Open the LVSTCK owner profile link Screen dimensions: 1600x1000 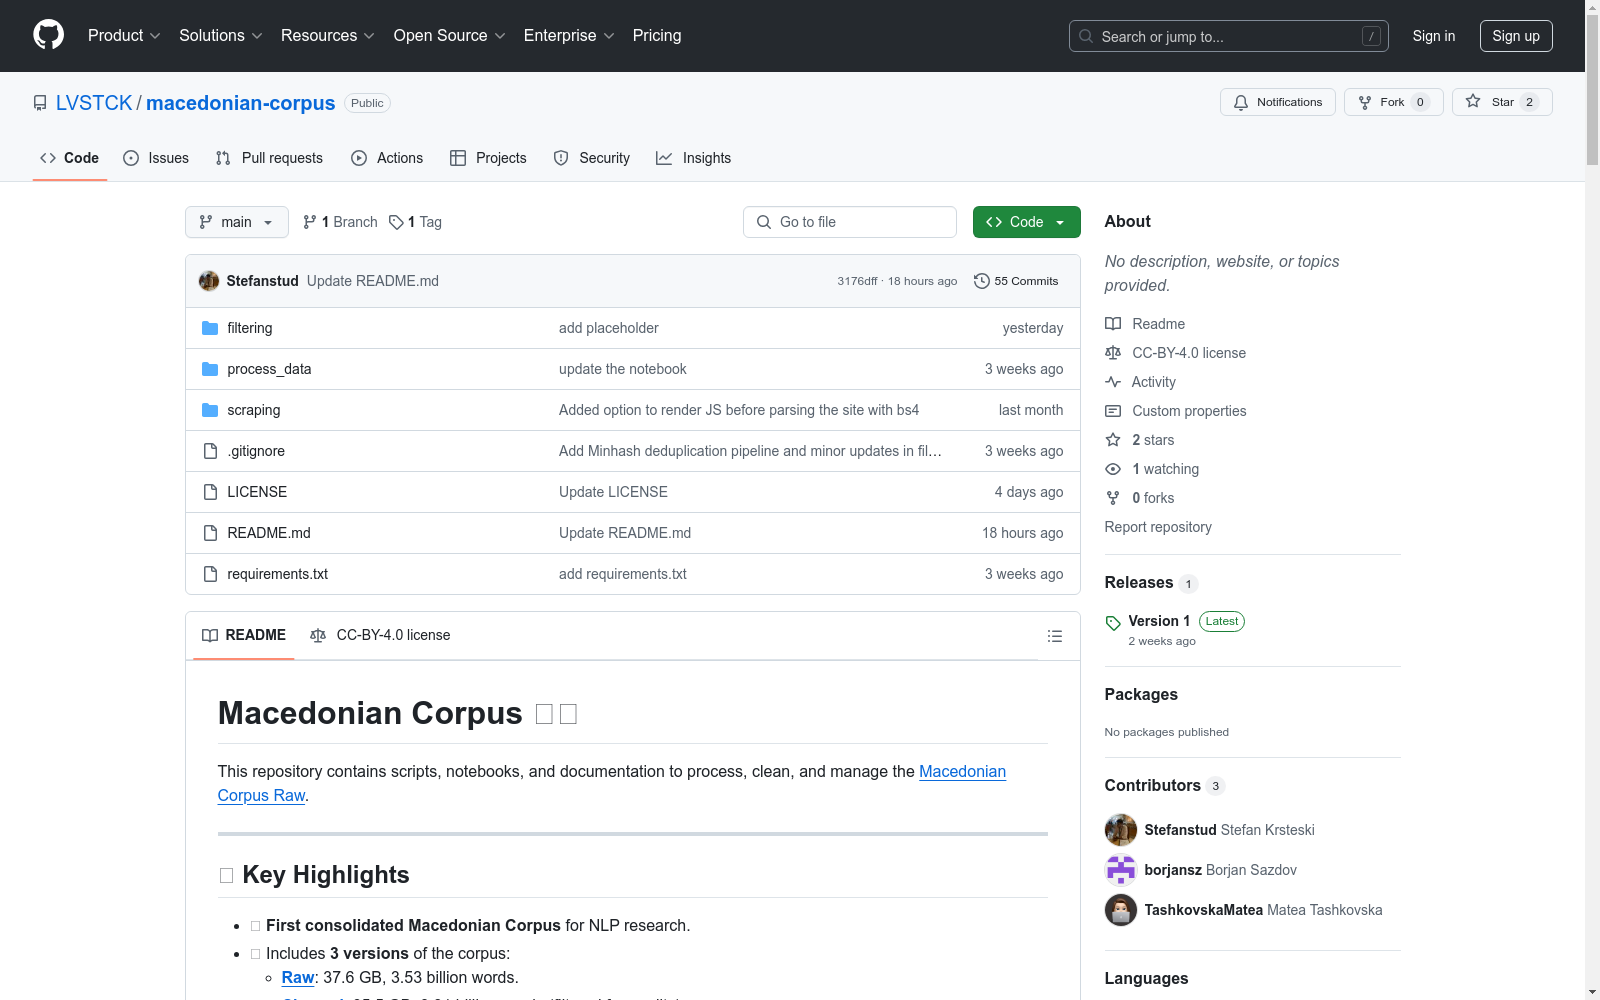(94, 103)
